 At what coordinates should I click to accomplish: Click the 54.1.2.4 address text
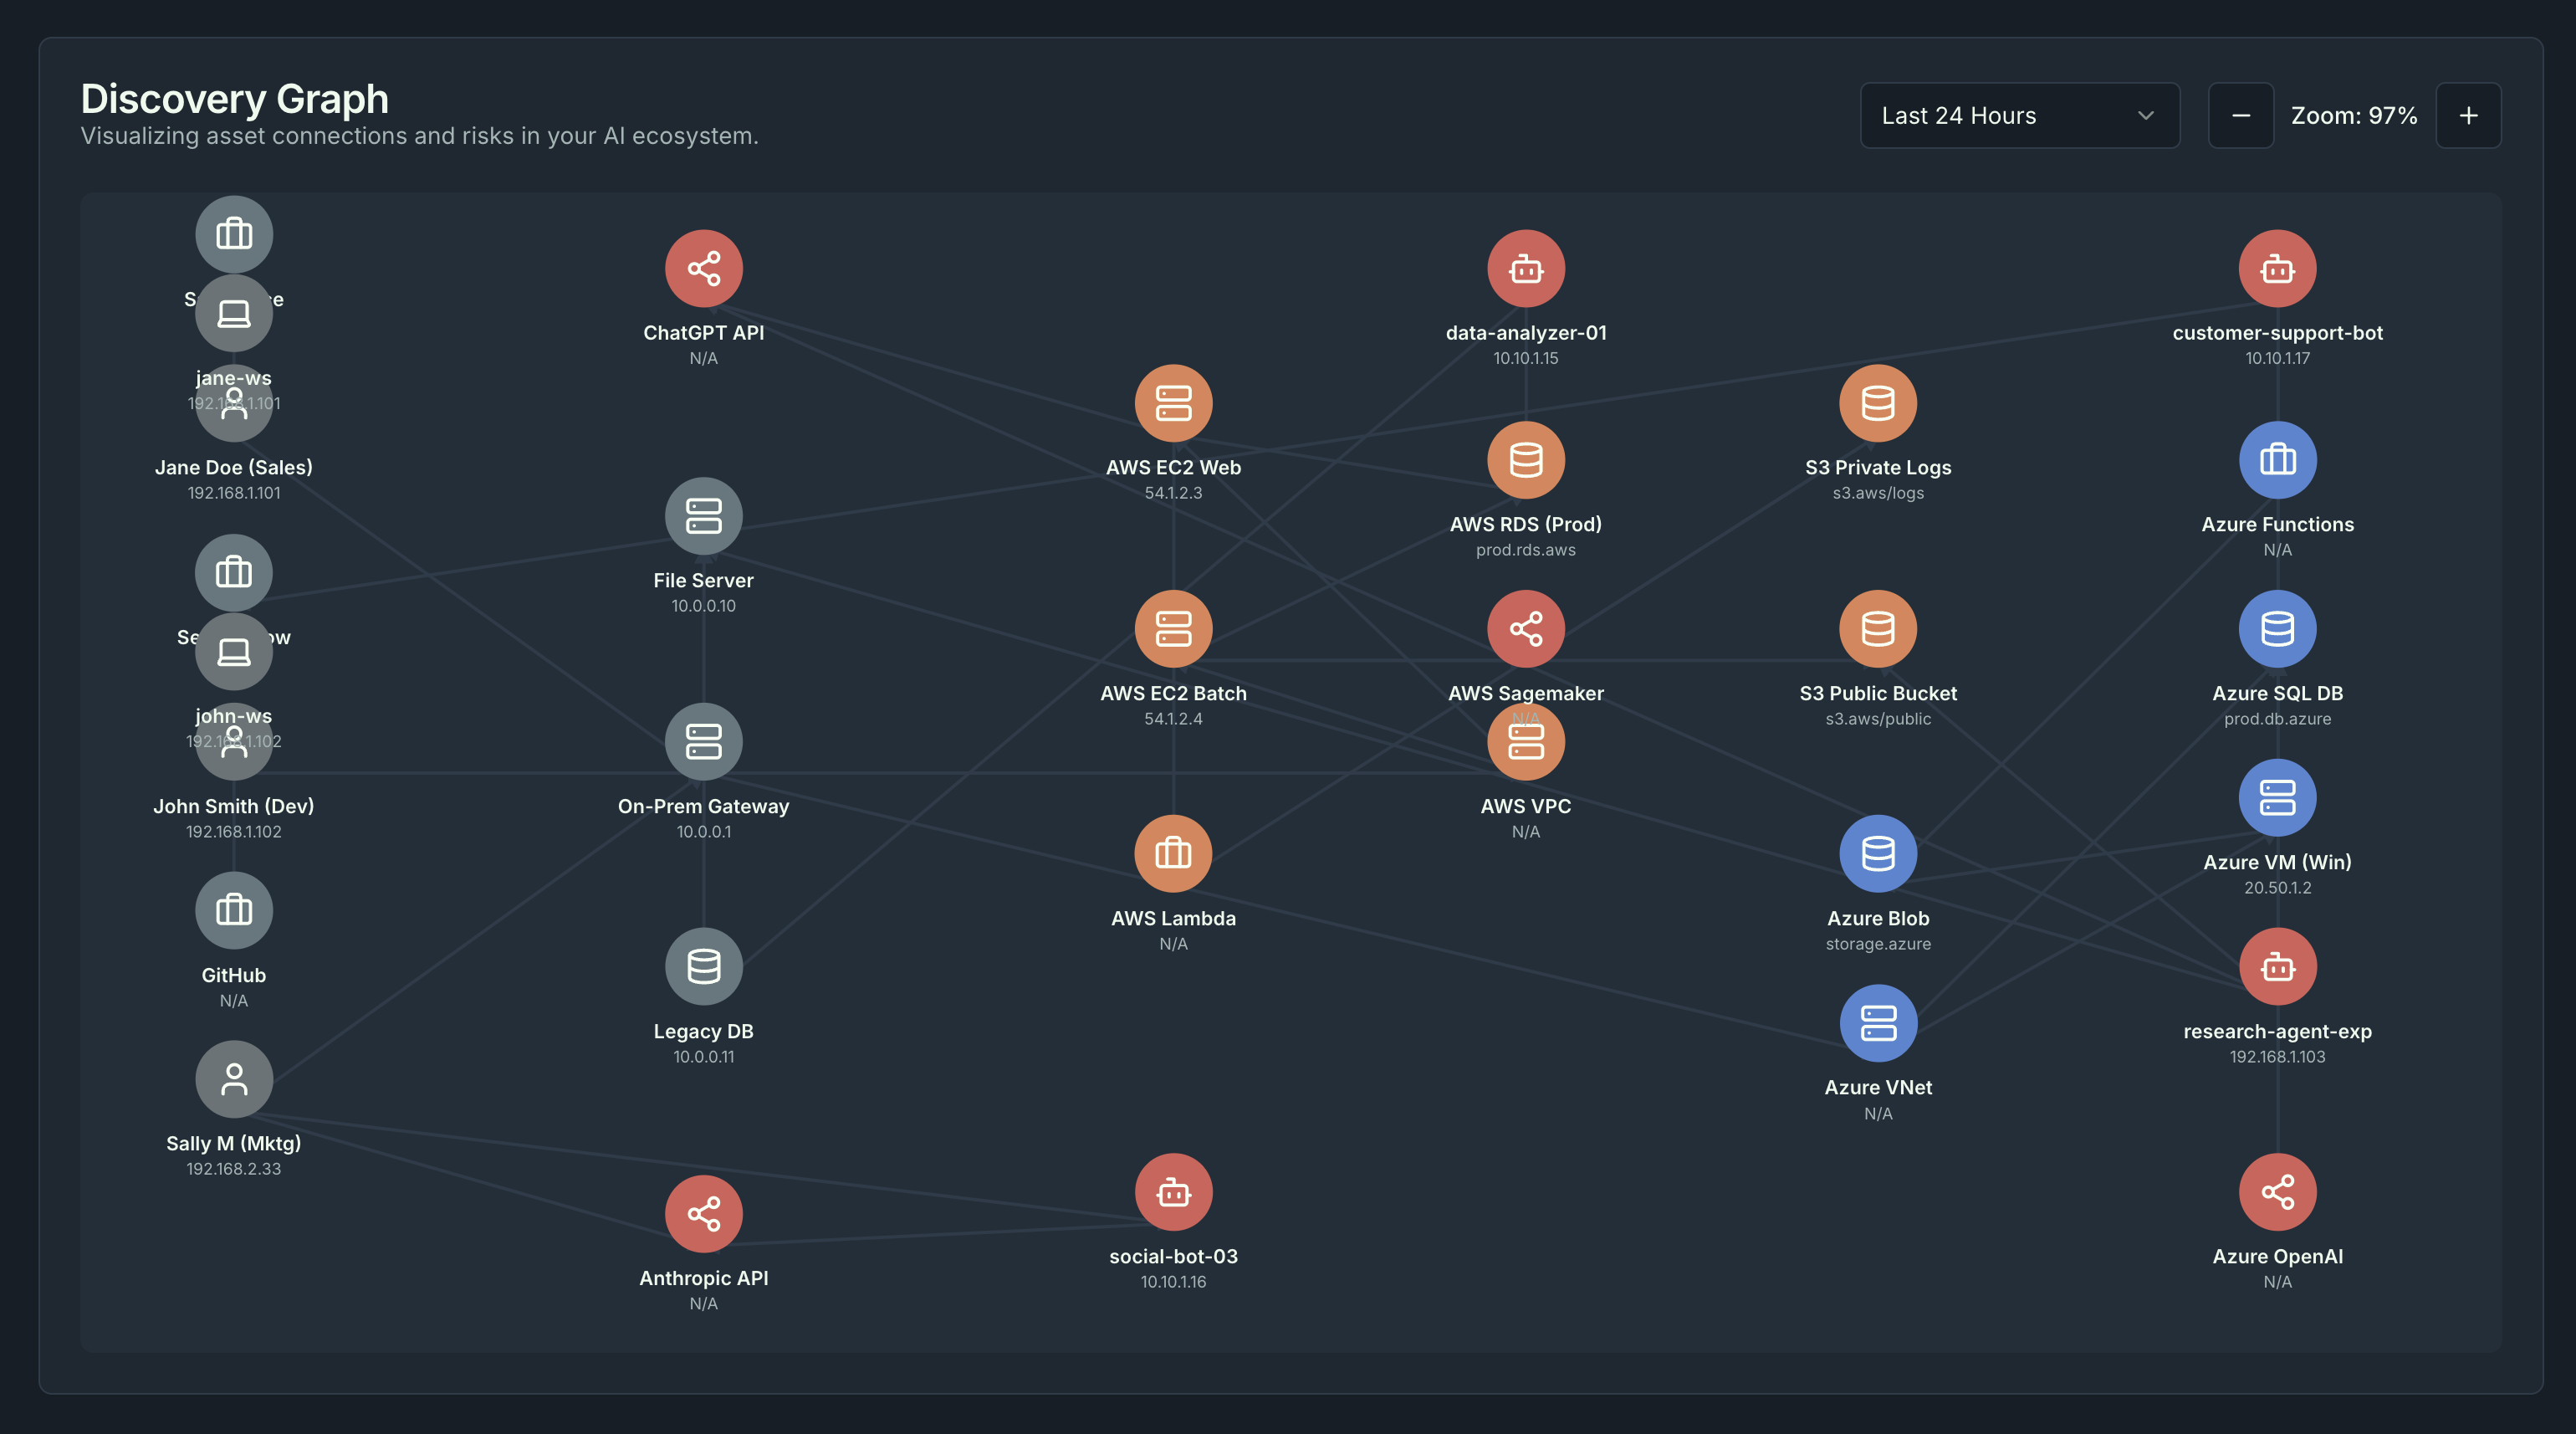click(1173, 719)
